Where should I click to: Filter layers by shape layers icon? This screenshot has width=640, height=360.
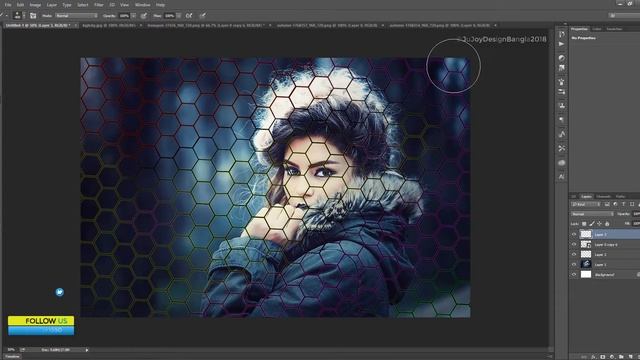632,204
